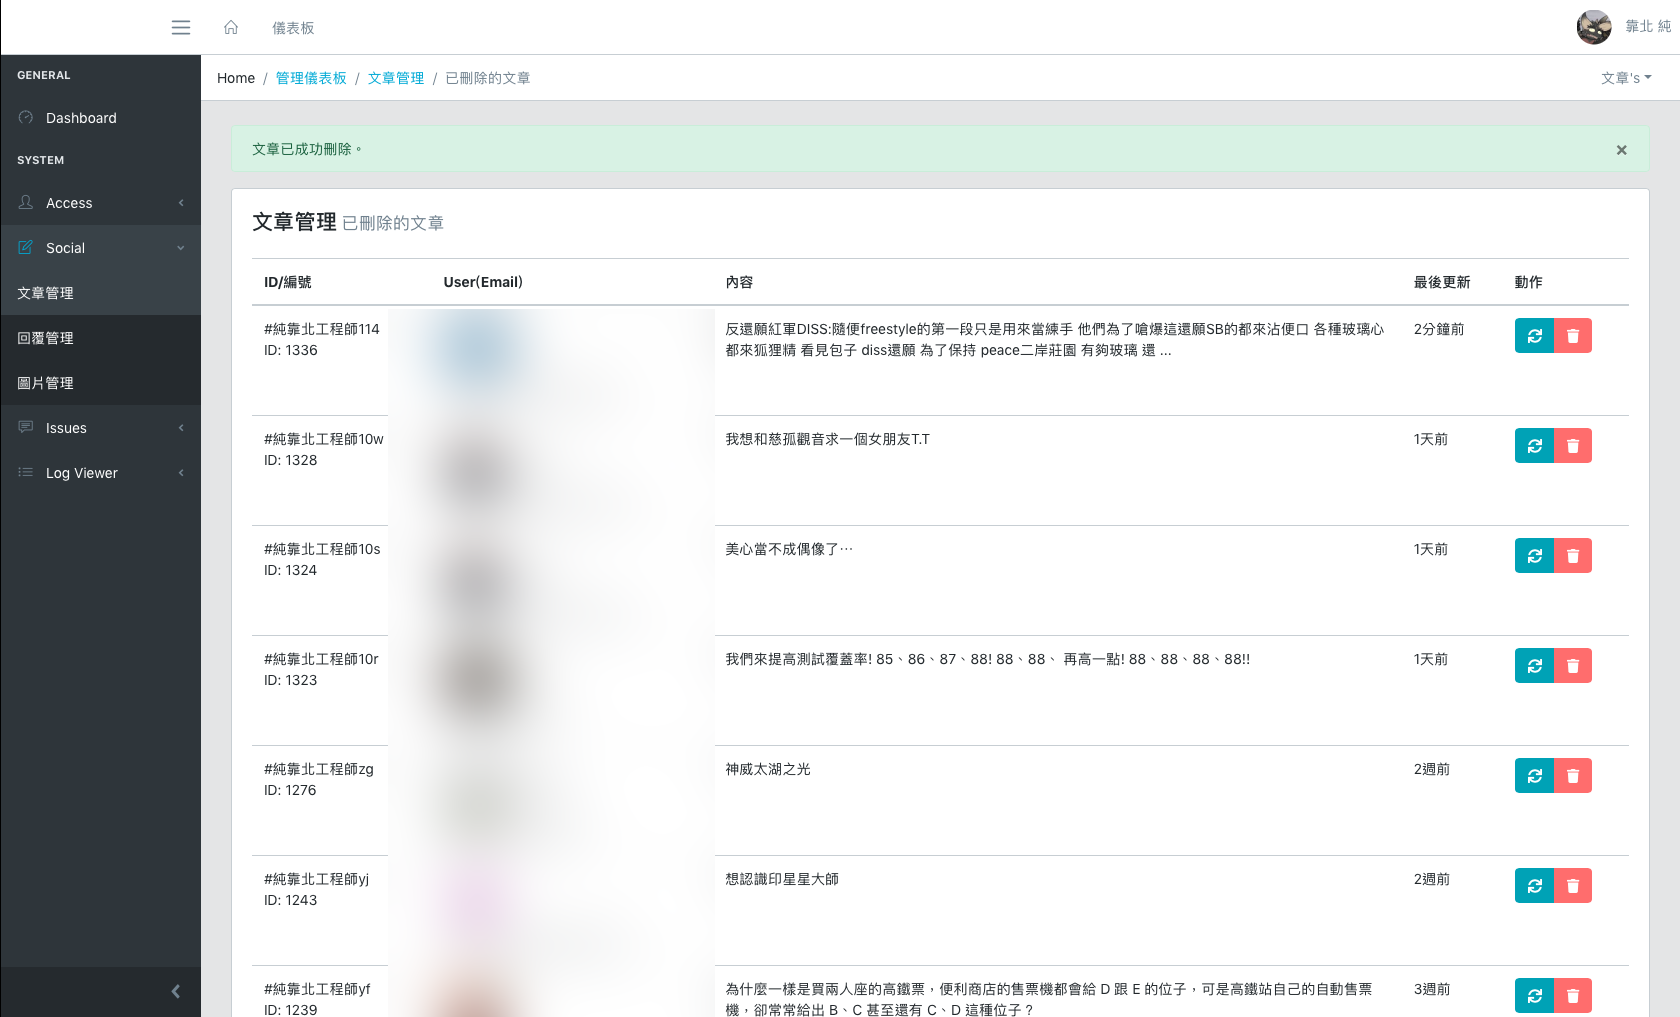
Task: Open the 儀表板 top nav link
Action: coord(293,28)
